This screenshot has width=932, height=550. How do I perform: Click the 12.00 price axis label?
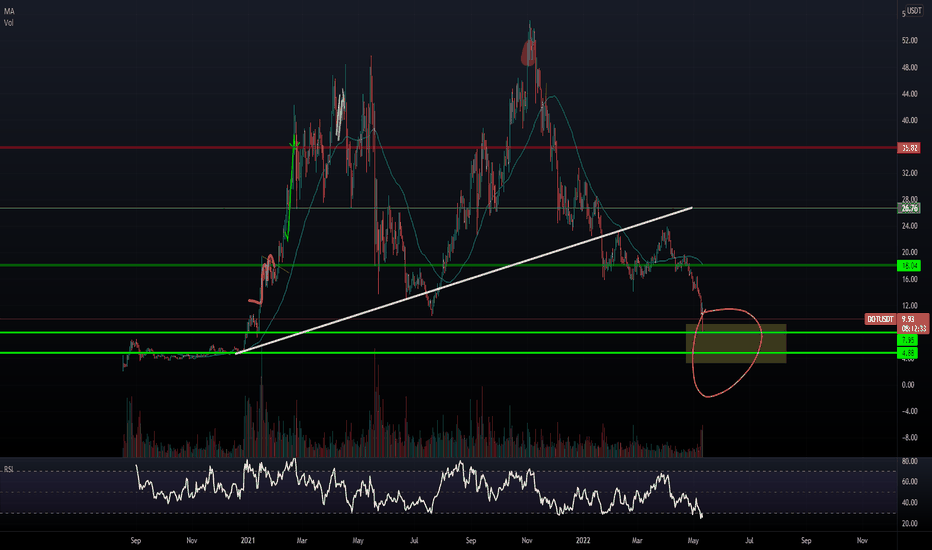pos(909,306)
